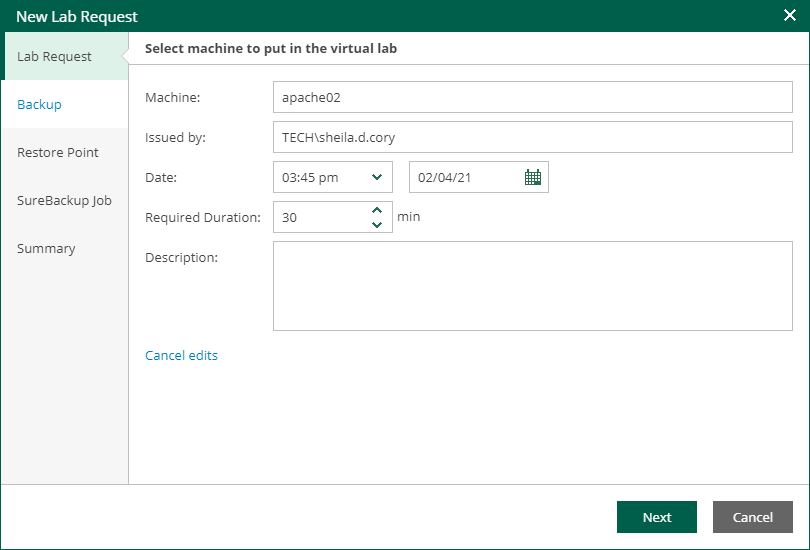Decrease Required Duration with down arrow

[x=377, y=225]
